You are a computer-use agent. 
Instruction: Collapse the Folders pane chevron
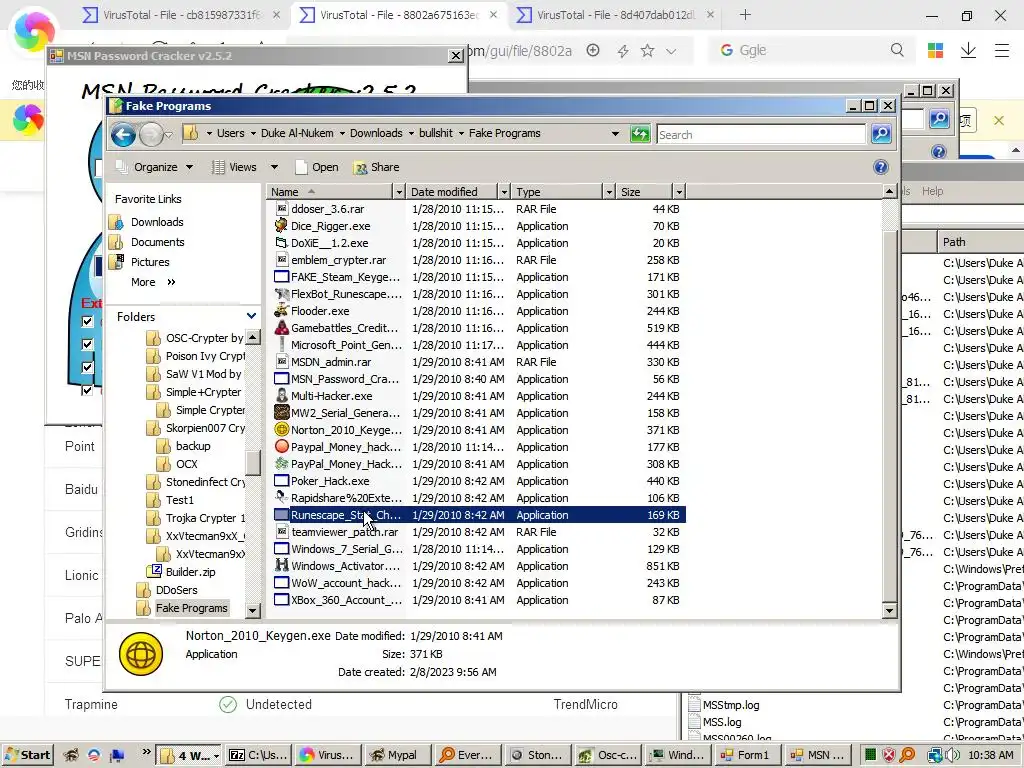click(x=251, y=316)
